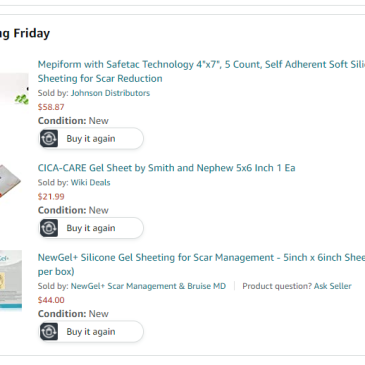The image size is (365, 365).
Task: Click the reorder icon under the $58.87 Mepiform item
Action: (x=49, y=139)
